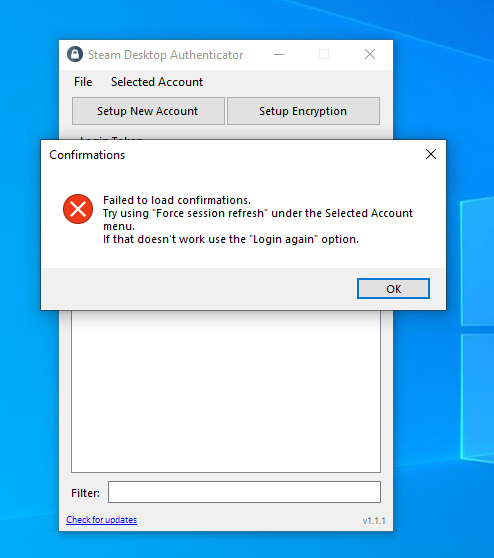Image resolution: width=494 pixels, height=558 pixels.
Task: Click the Steam Desktop Authenticator title text
Action: tap(165, 55)
